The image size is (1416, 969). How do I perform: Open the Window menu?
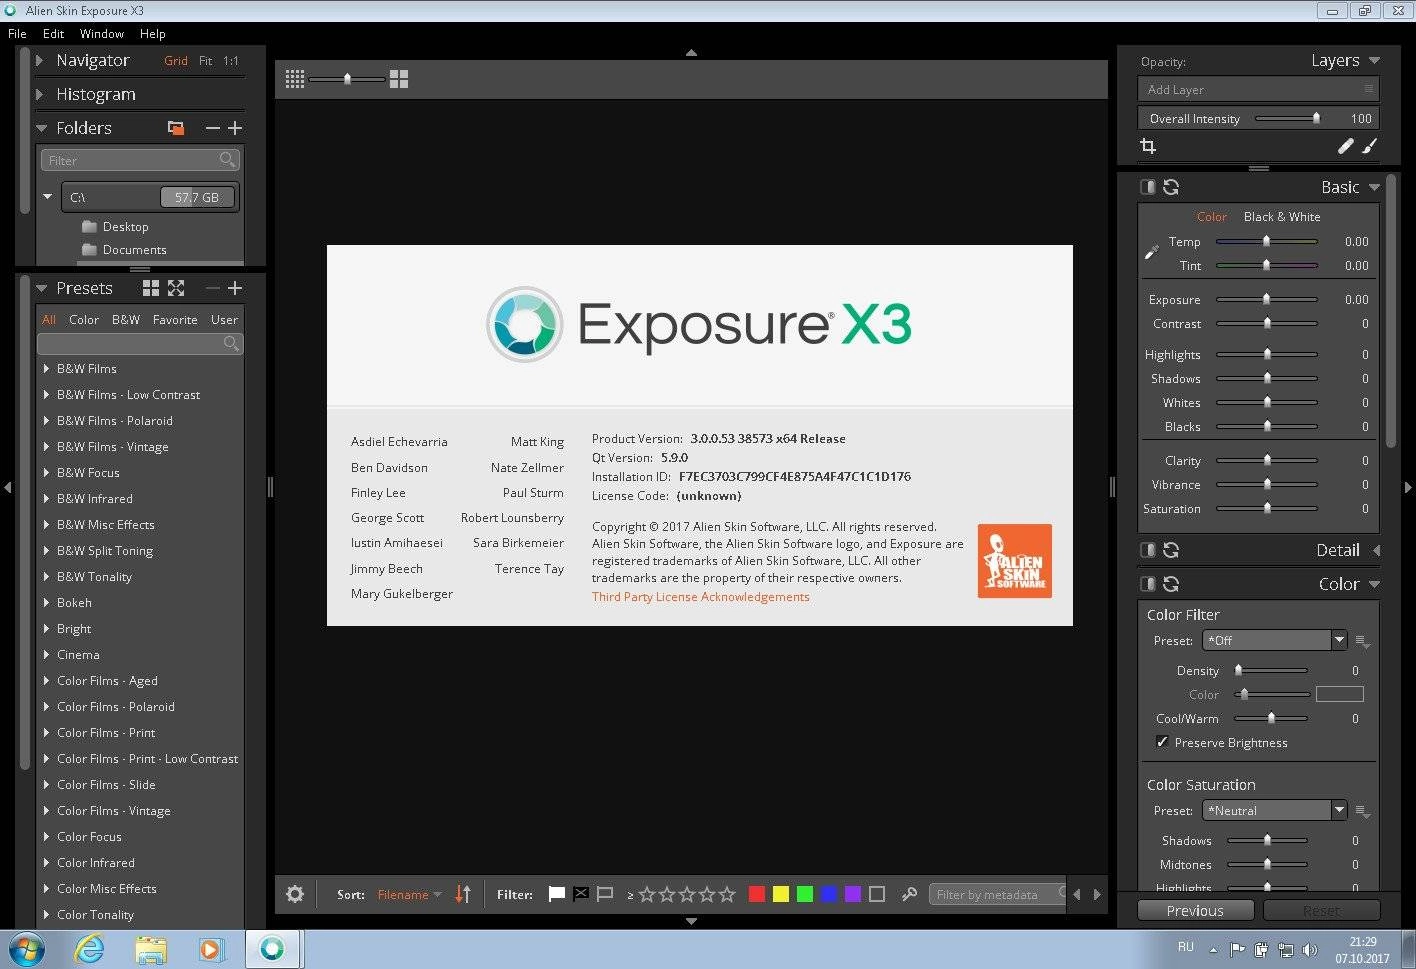click(102, 33)
